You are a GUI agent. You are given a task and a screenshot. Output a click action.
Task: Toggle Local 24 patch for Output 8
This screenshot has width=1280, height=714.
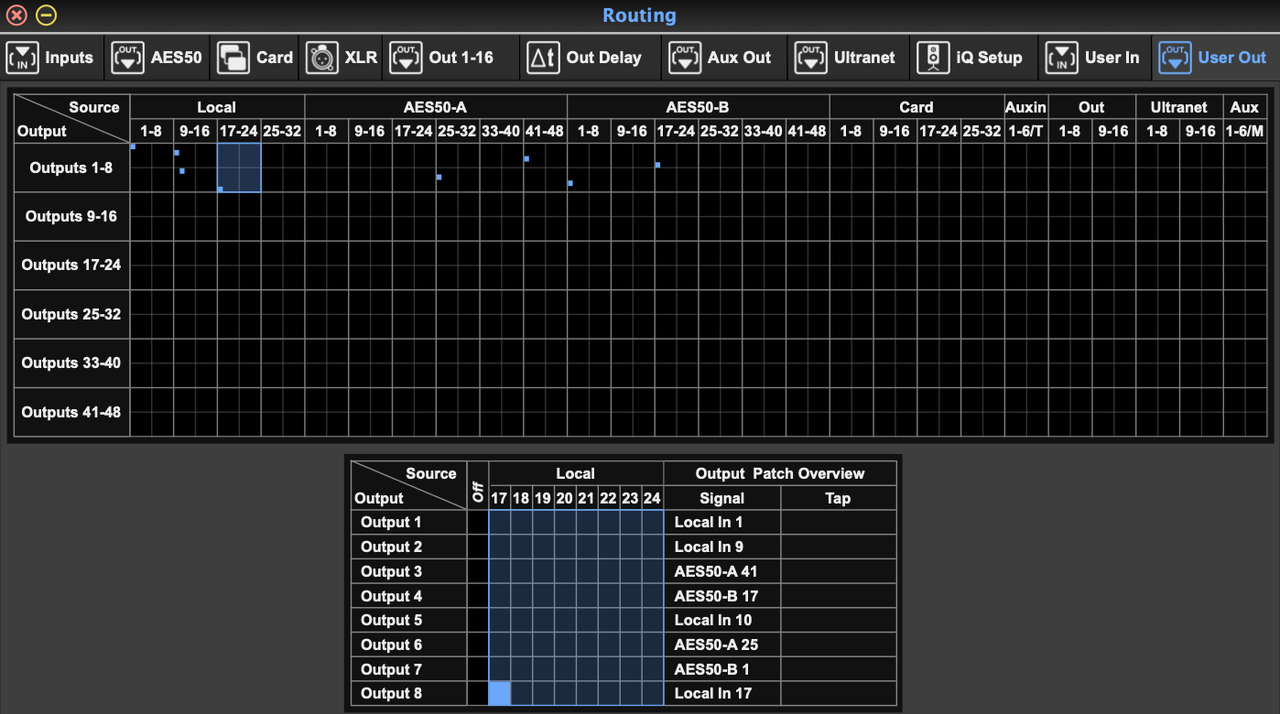653,693
